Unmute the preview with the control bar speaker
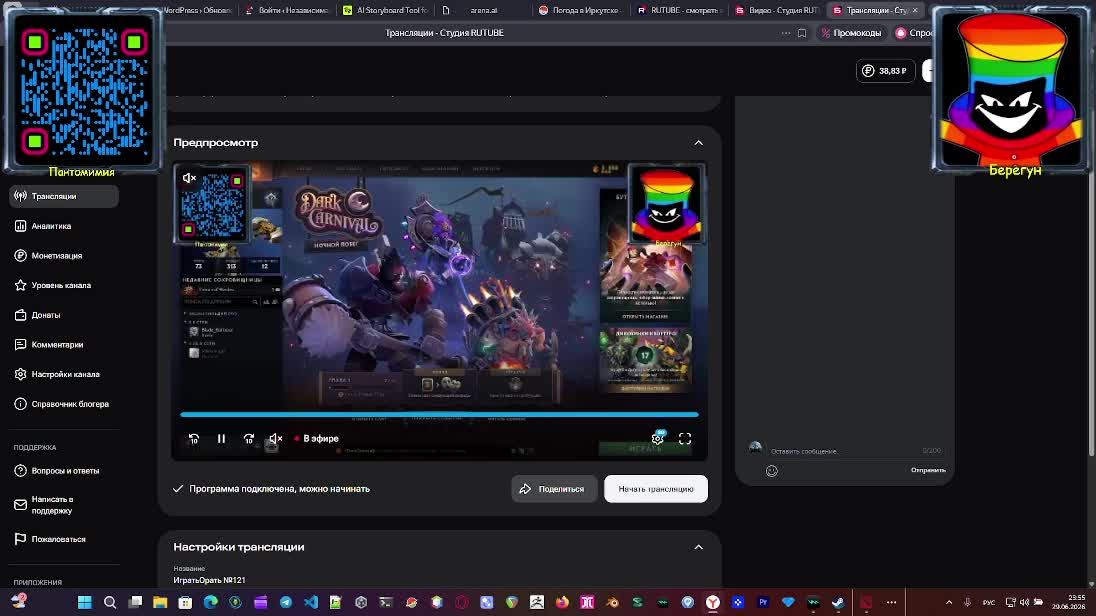The height and width of the screenshot is (616, 1096). (275, 439)
